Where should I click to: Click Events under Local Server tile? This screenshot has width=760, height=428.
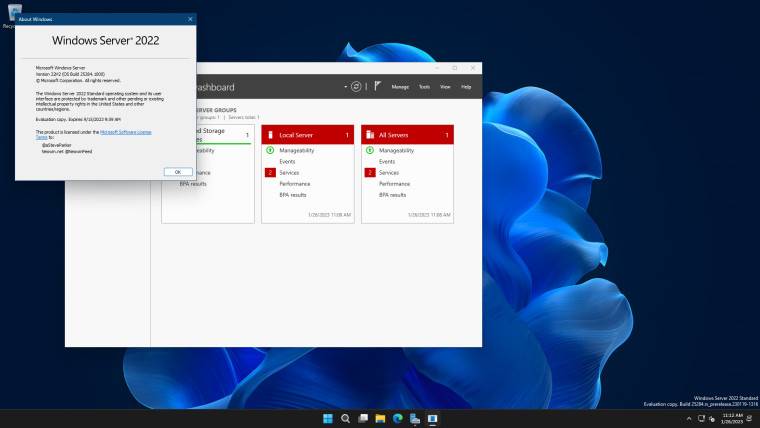coord(287,161)
